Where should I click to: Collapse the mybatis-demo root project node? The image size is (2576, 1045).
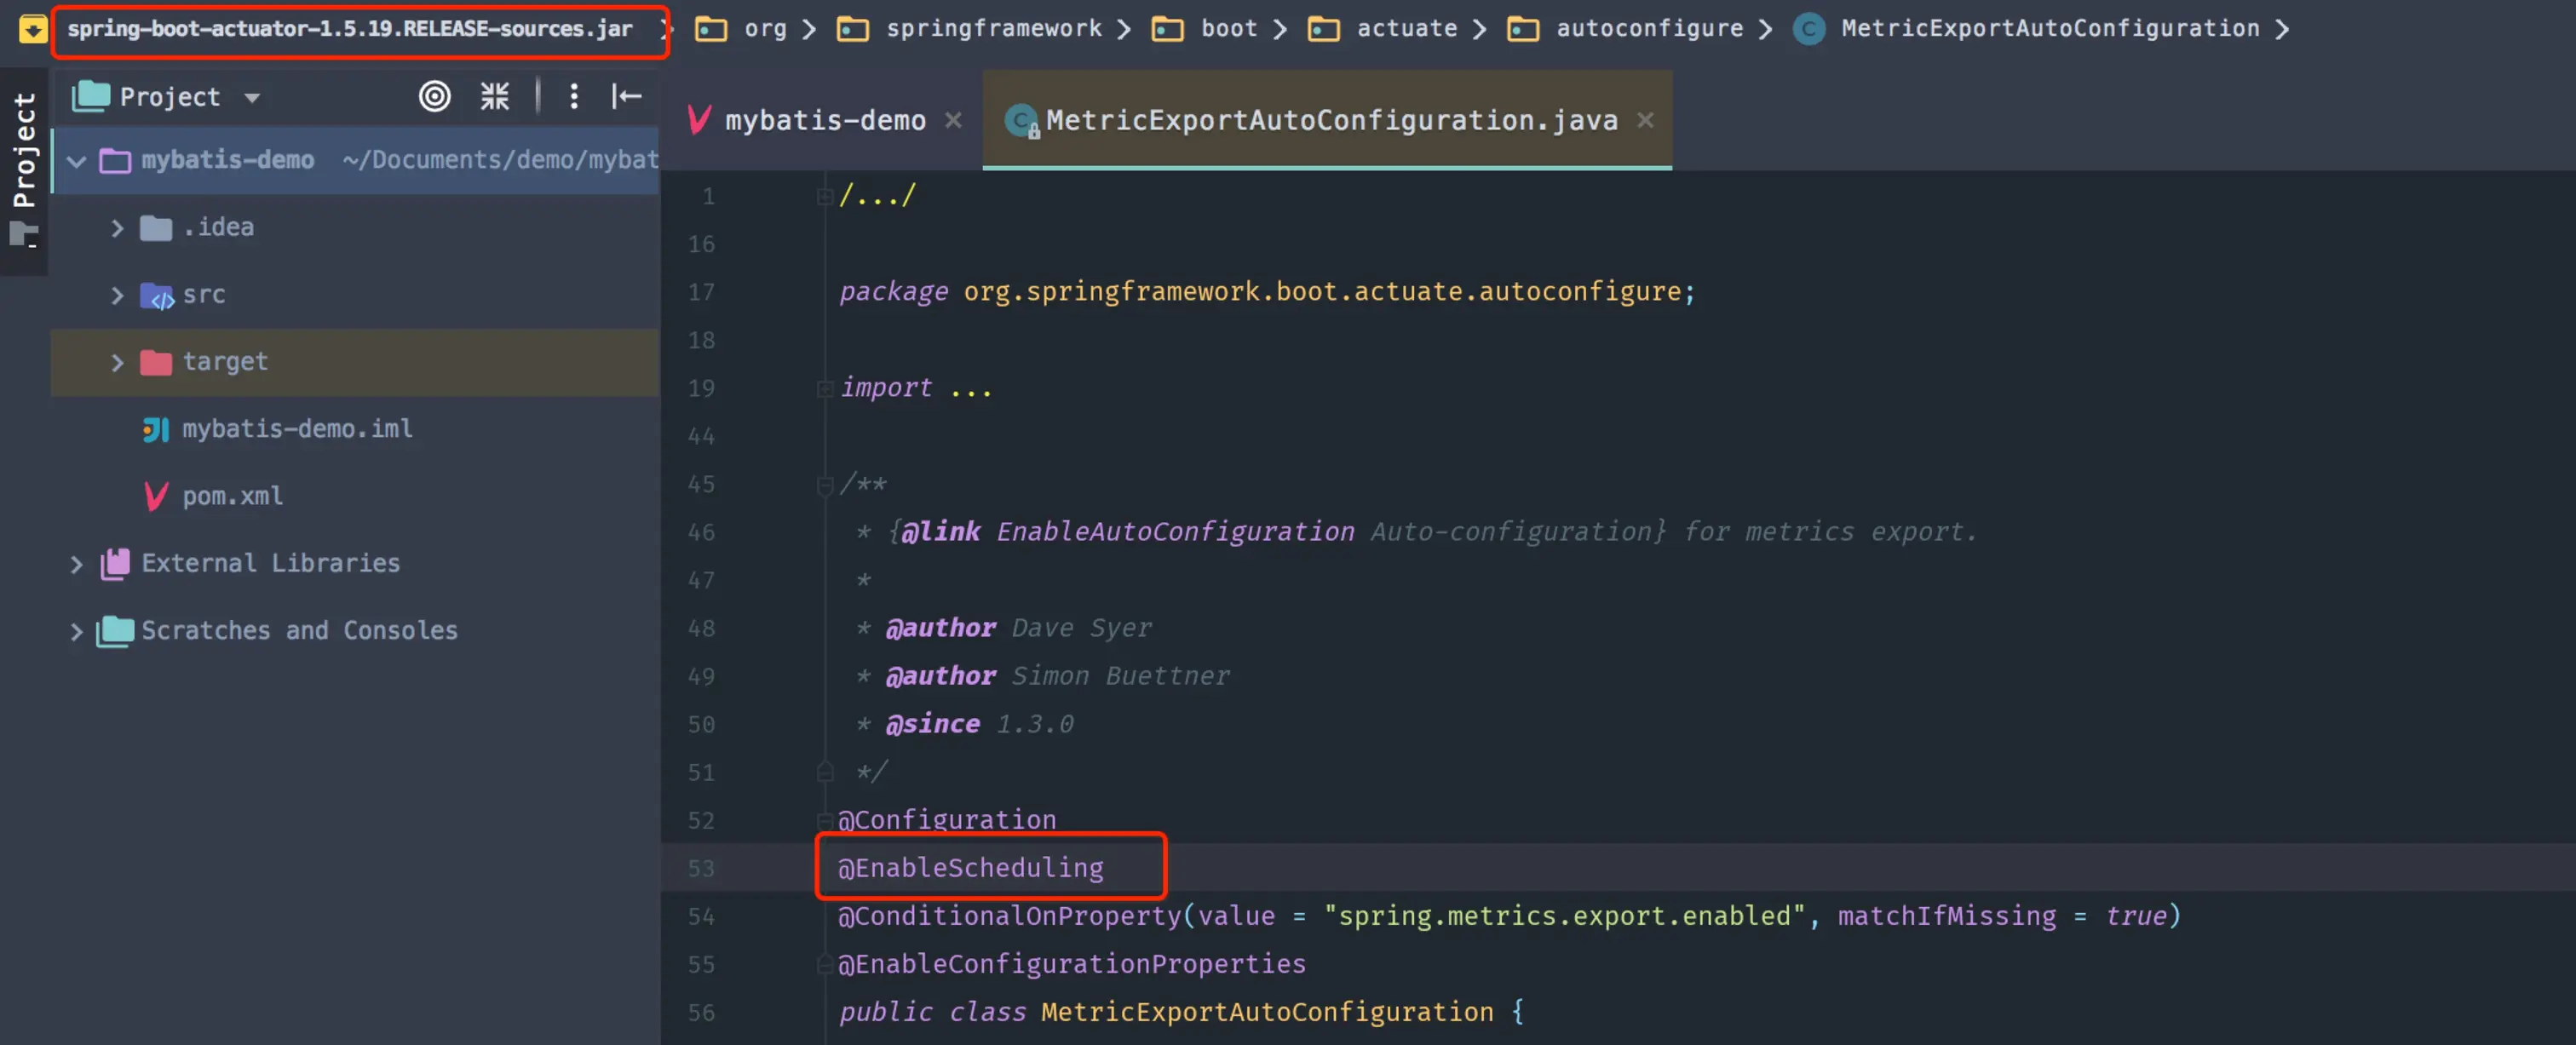pyautogui.click(x=77, y=161)
